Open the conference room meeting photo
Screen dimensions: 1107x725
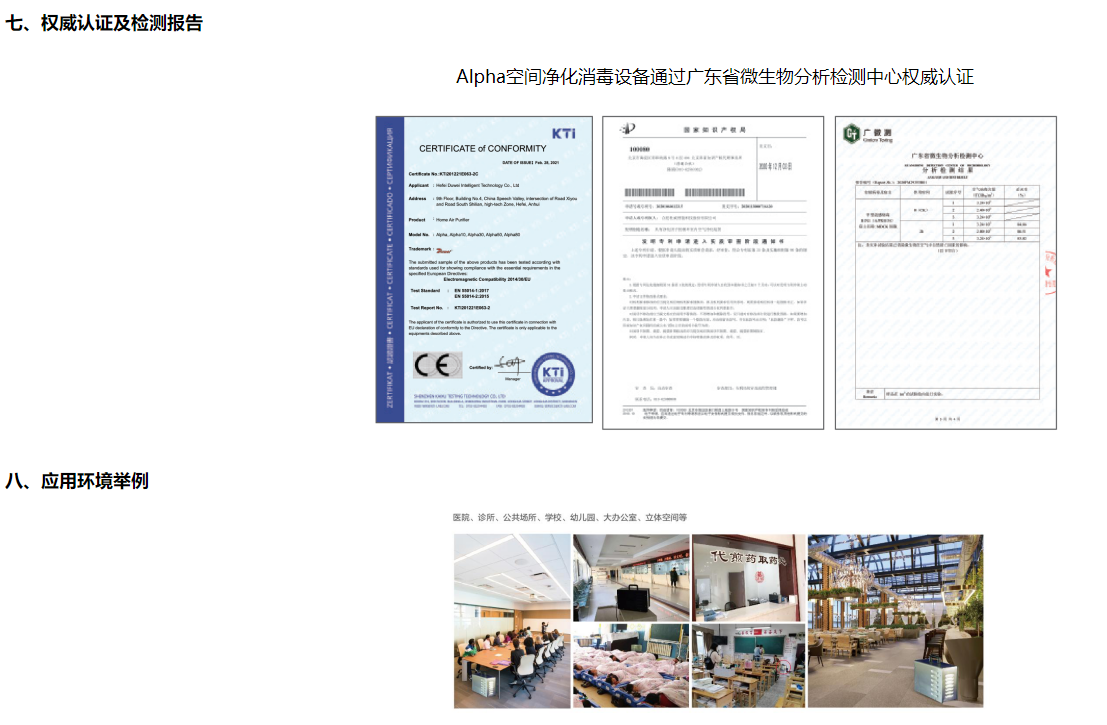point(512,621)
